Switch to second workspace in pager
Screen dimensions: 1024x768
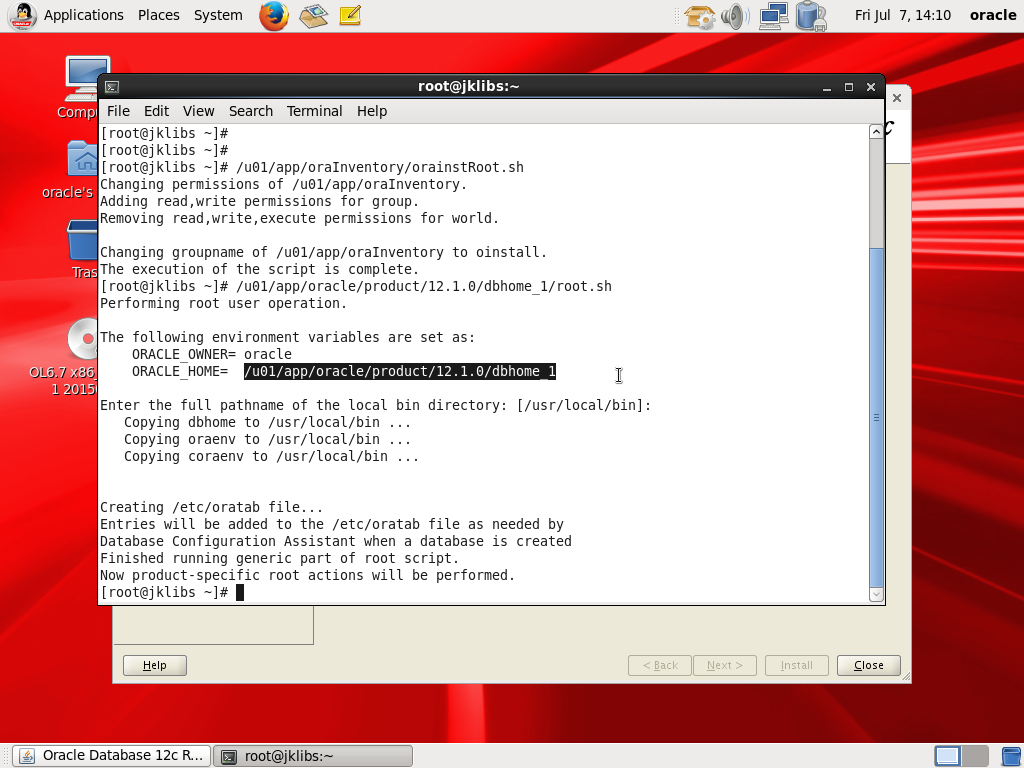click(974, 756)
